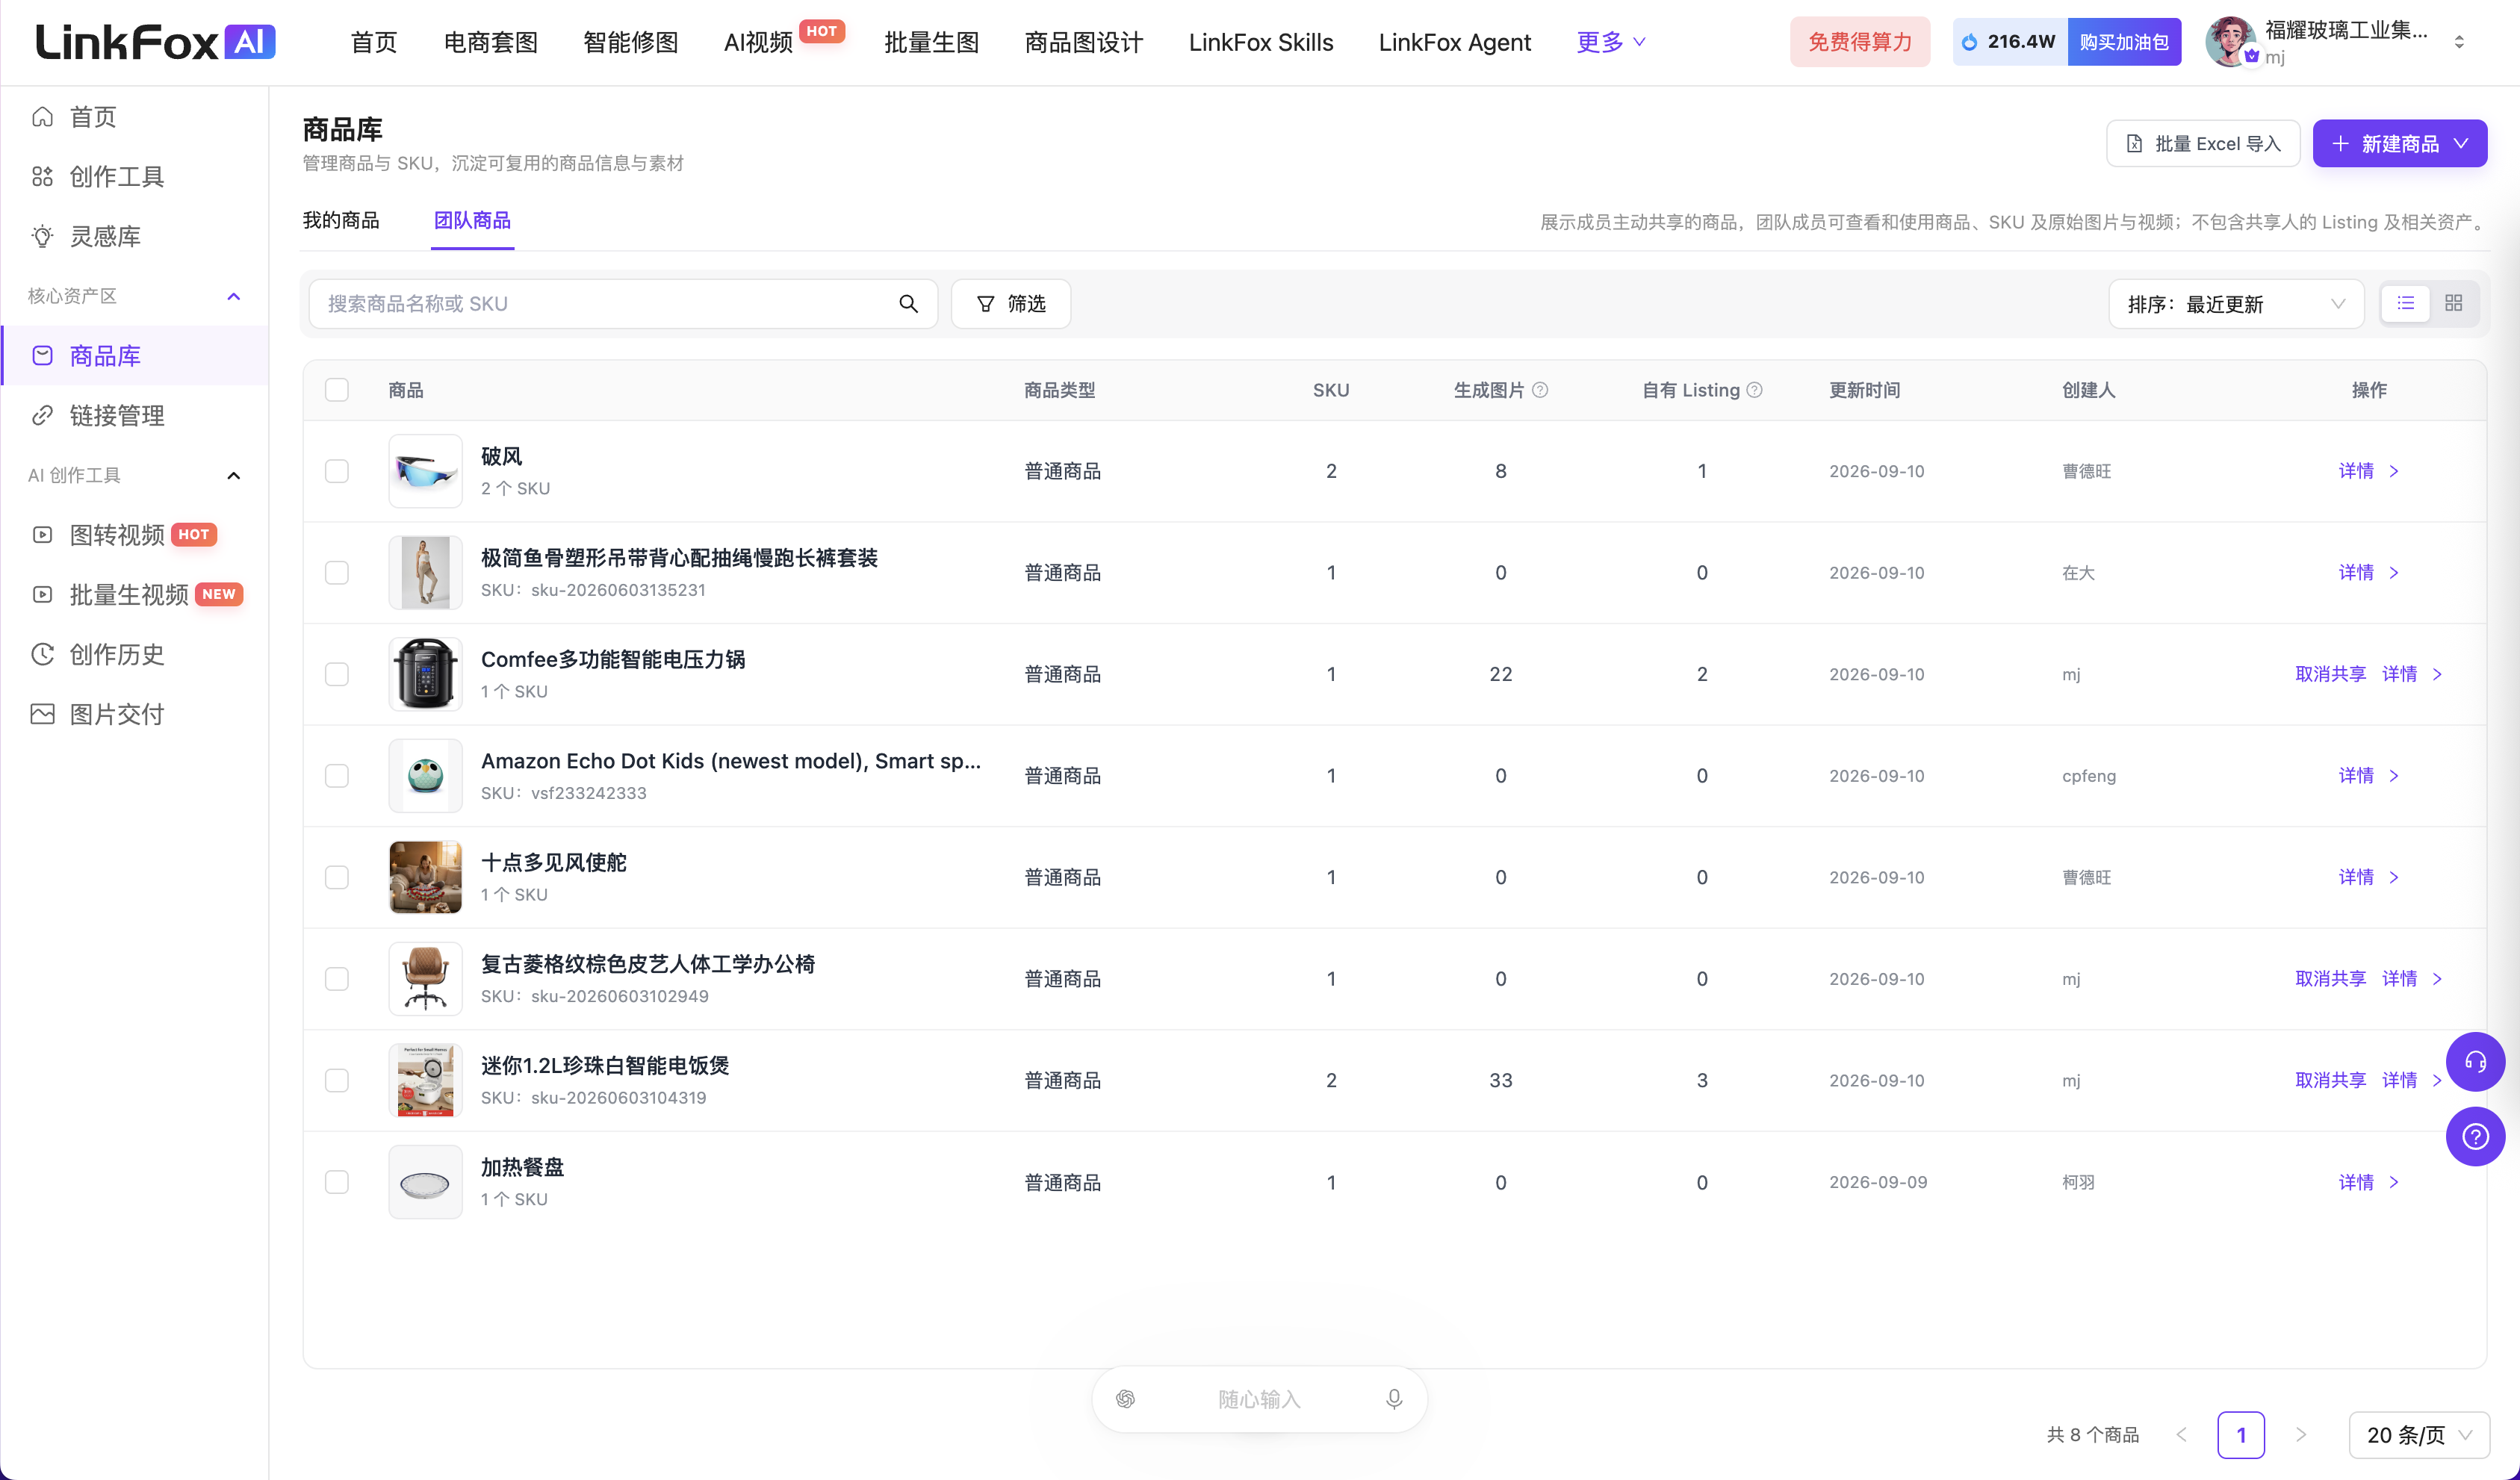Viewport: 2520px width, 1480px height.
Task: Check the 加热餐盘 row checkbox
Action: click(x=337, y=1182)
